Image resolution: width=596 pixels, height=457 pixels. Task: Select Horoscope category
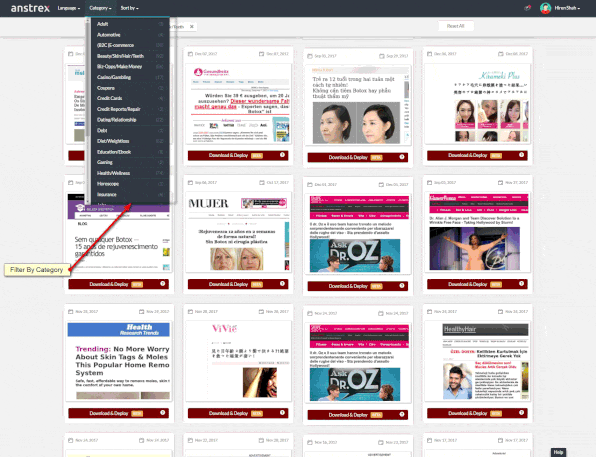[129, 184]
